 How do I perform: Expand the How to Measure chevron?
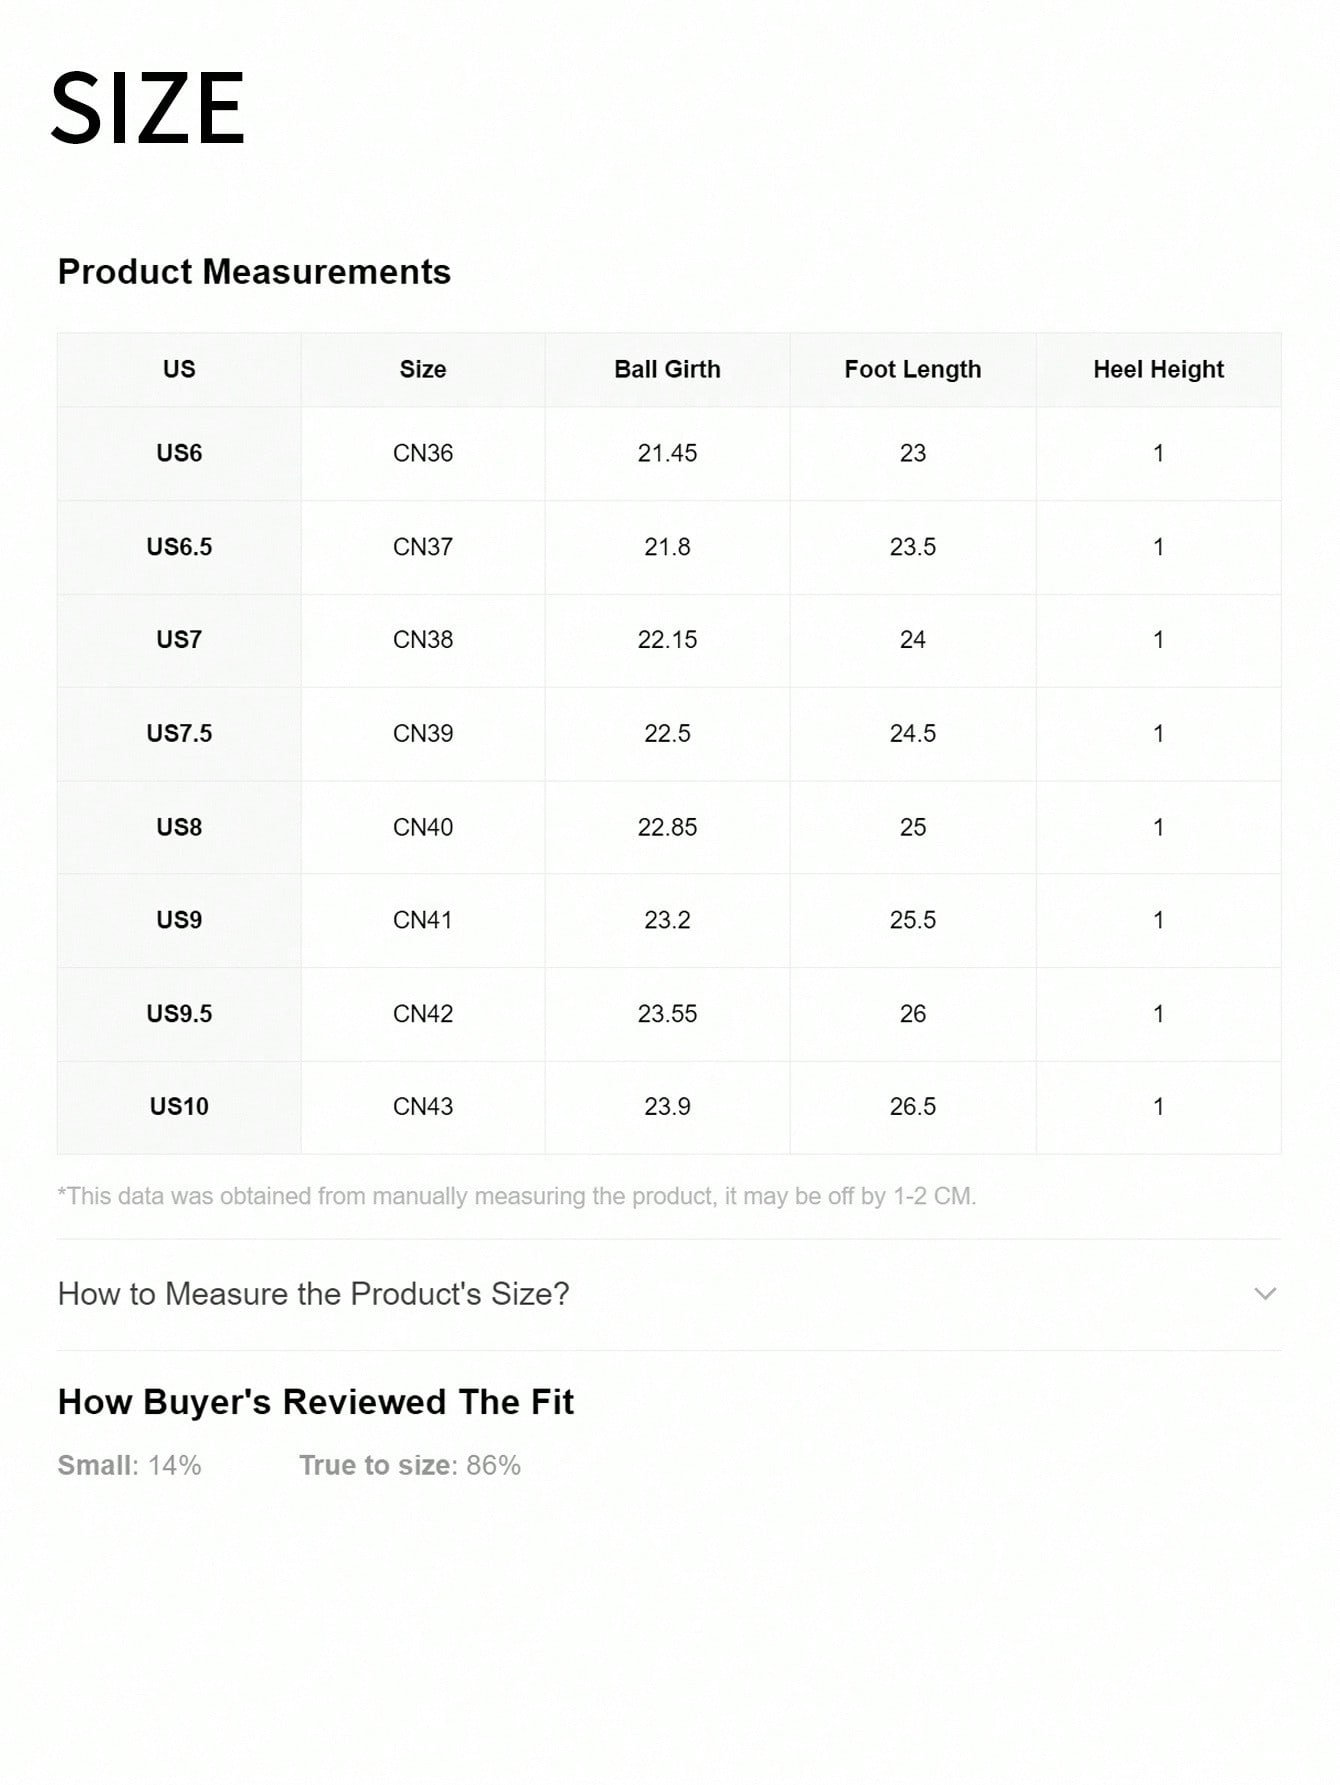pos(1265,1294)
